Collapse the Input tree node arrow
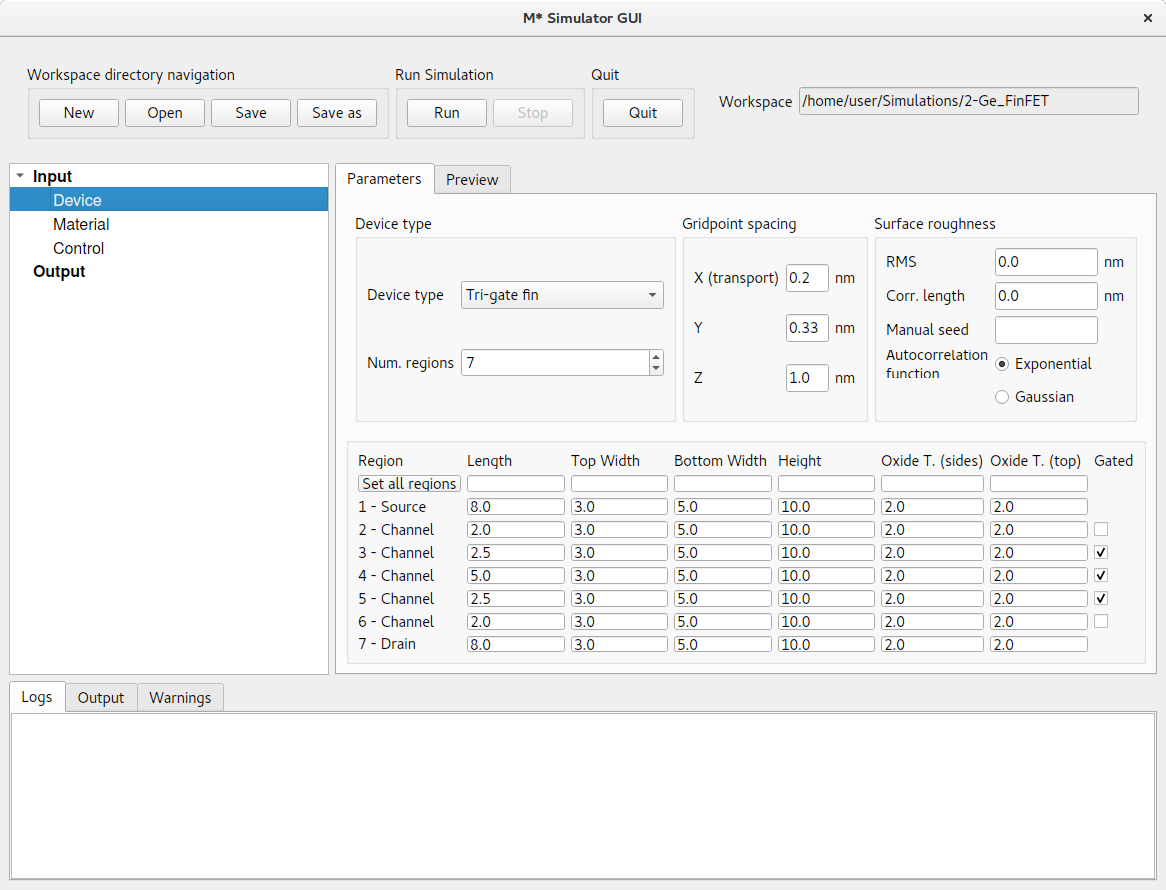Image resolution: width=1166 pixels, height=890 pixels. (x=20, y=177)
